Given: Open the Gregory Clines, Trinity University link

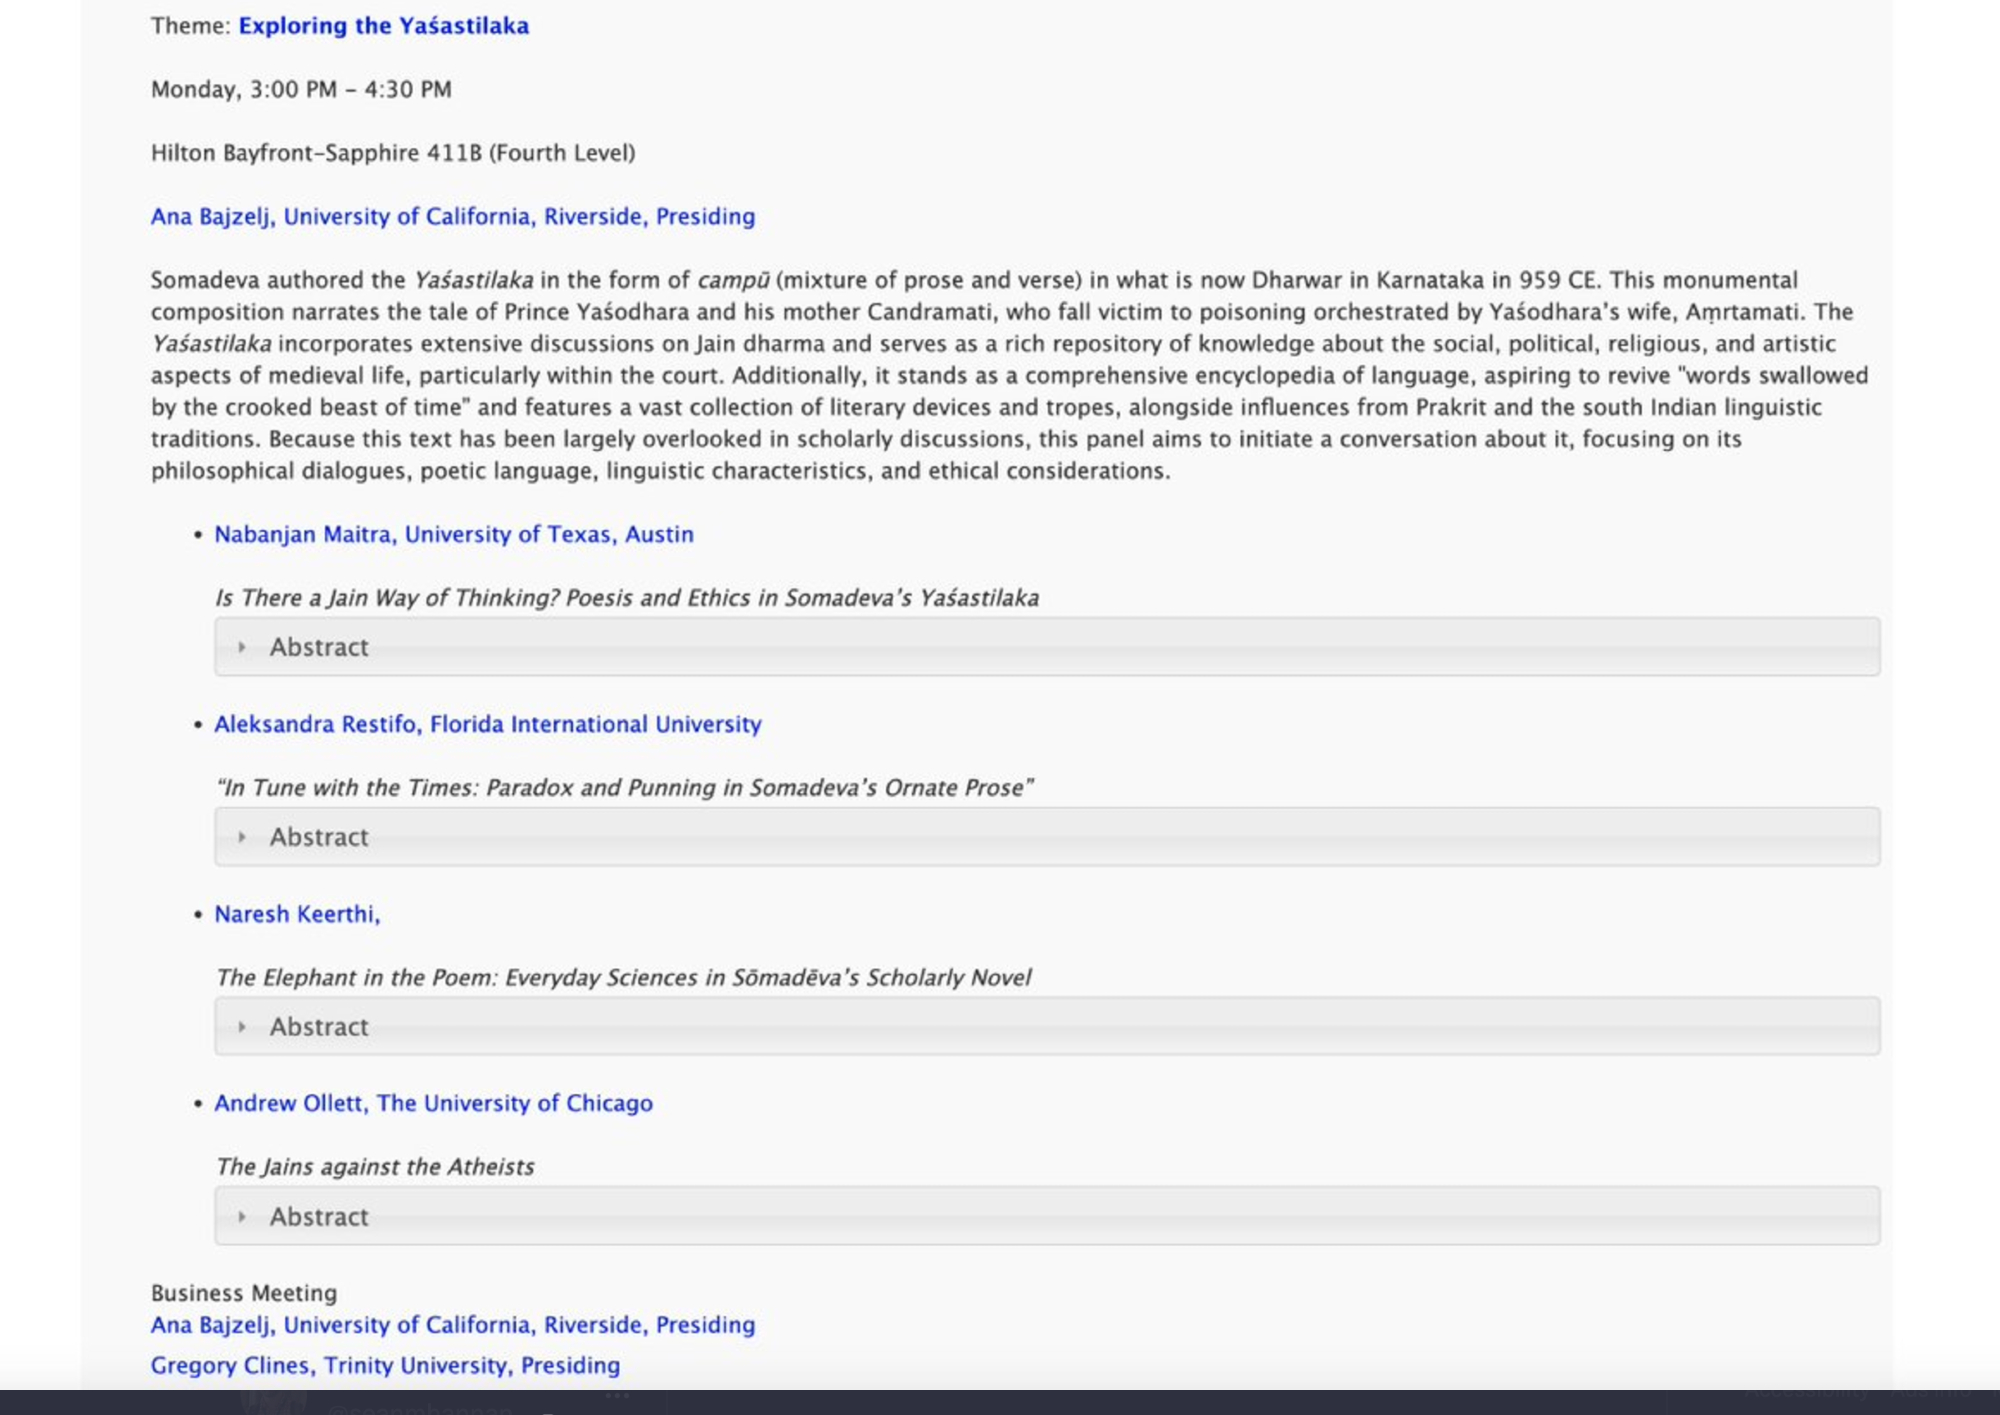Looking at the screenshot, I should (x=385, y=1366).
